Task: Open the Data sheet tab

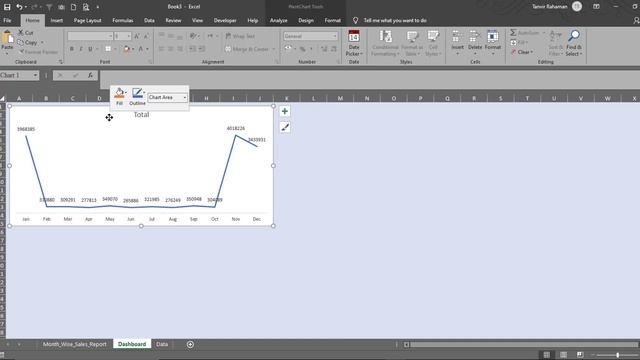Action: (x=162, y=344)
